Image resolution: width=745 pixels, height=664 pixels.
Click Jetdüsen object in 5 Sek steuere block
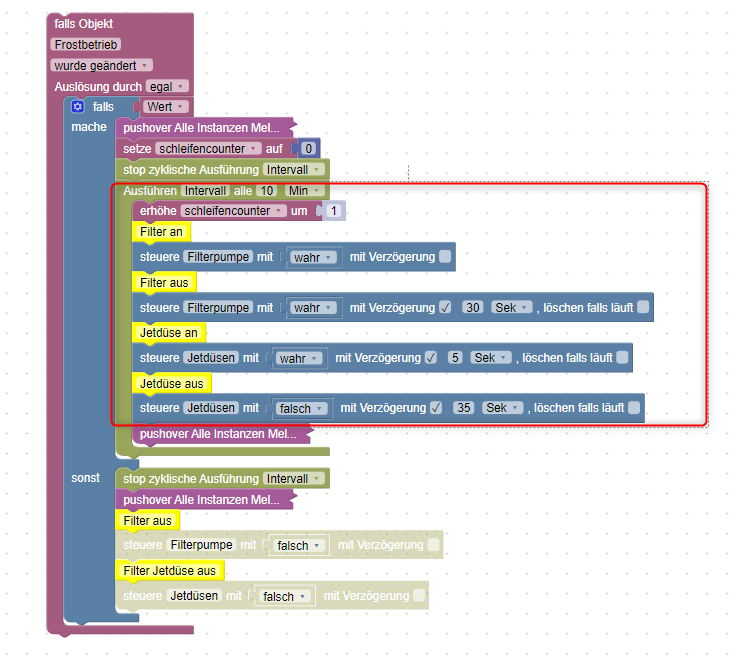tap(211, 358)
